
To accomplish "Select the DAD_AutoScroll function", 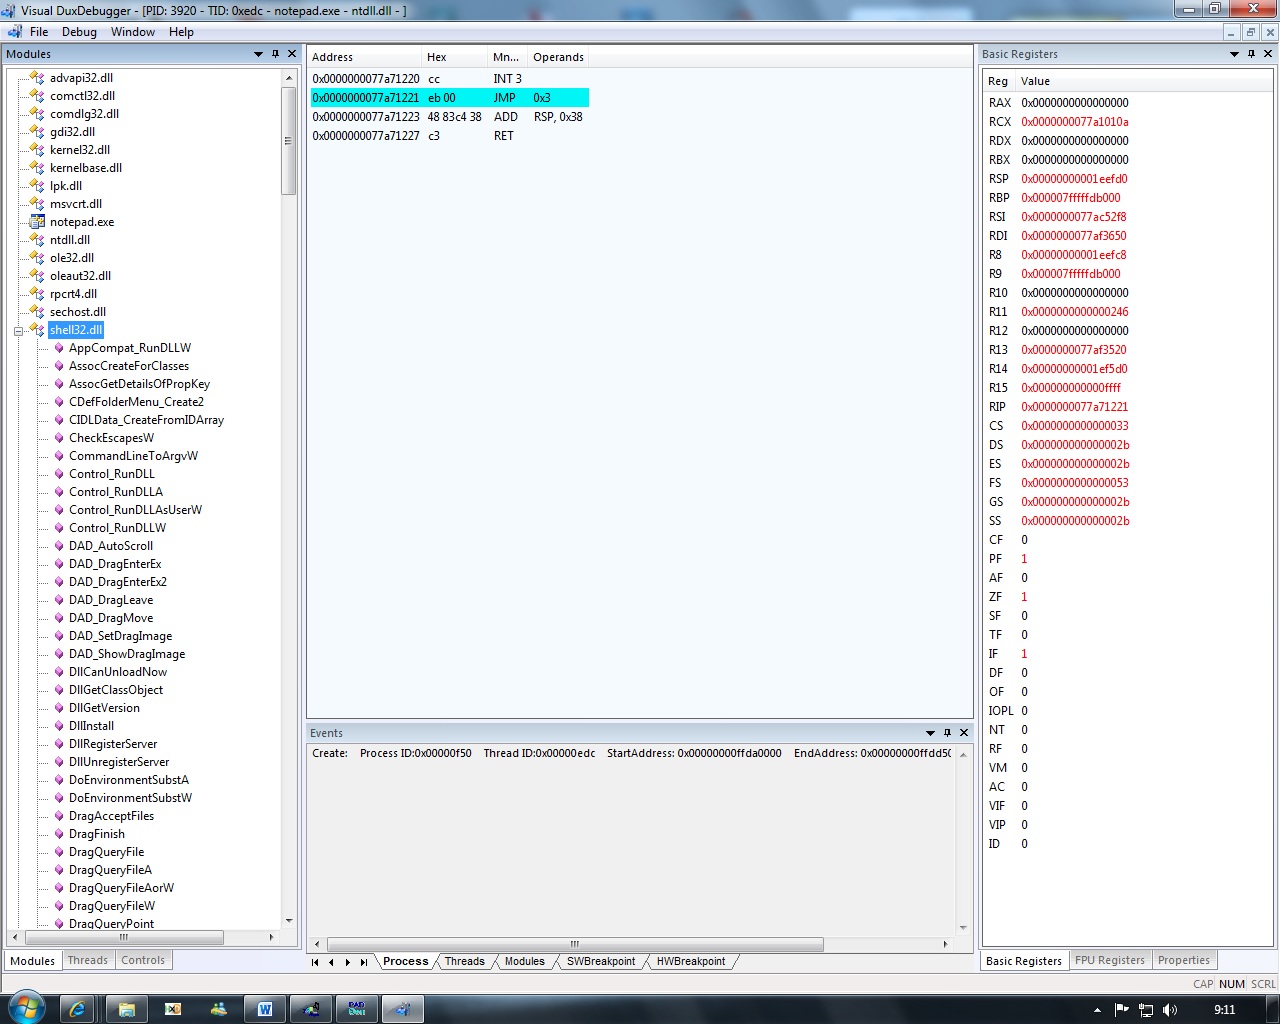I will click(111, 546).
